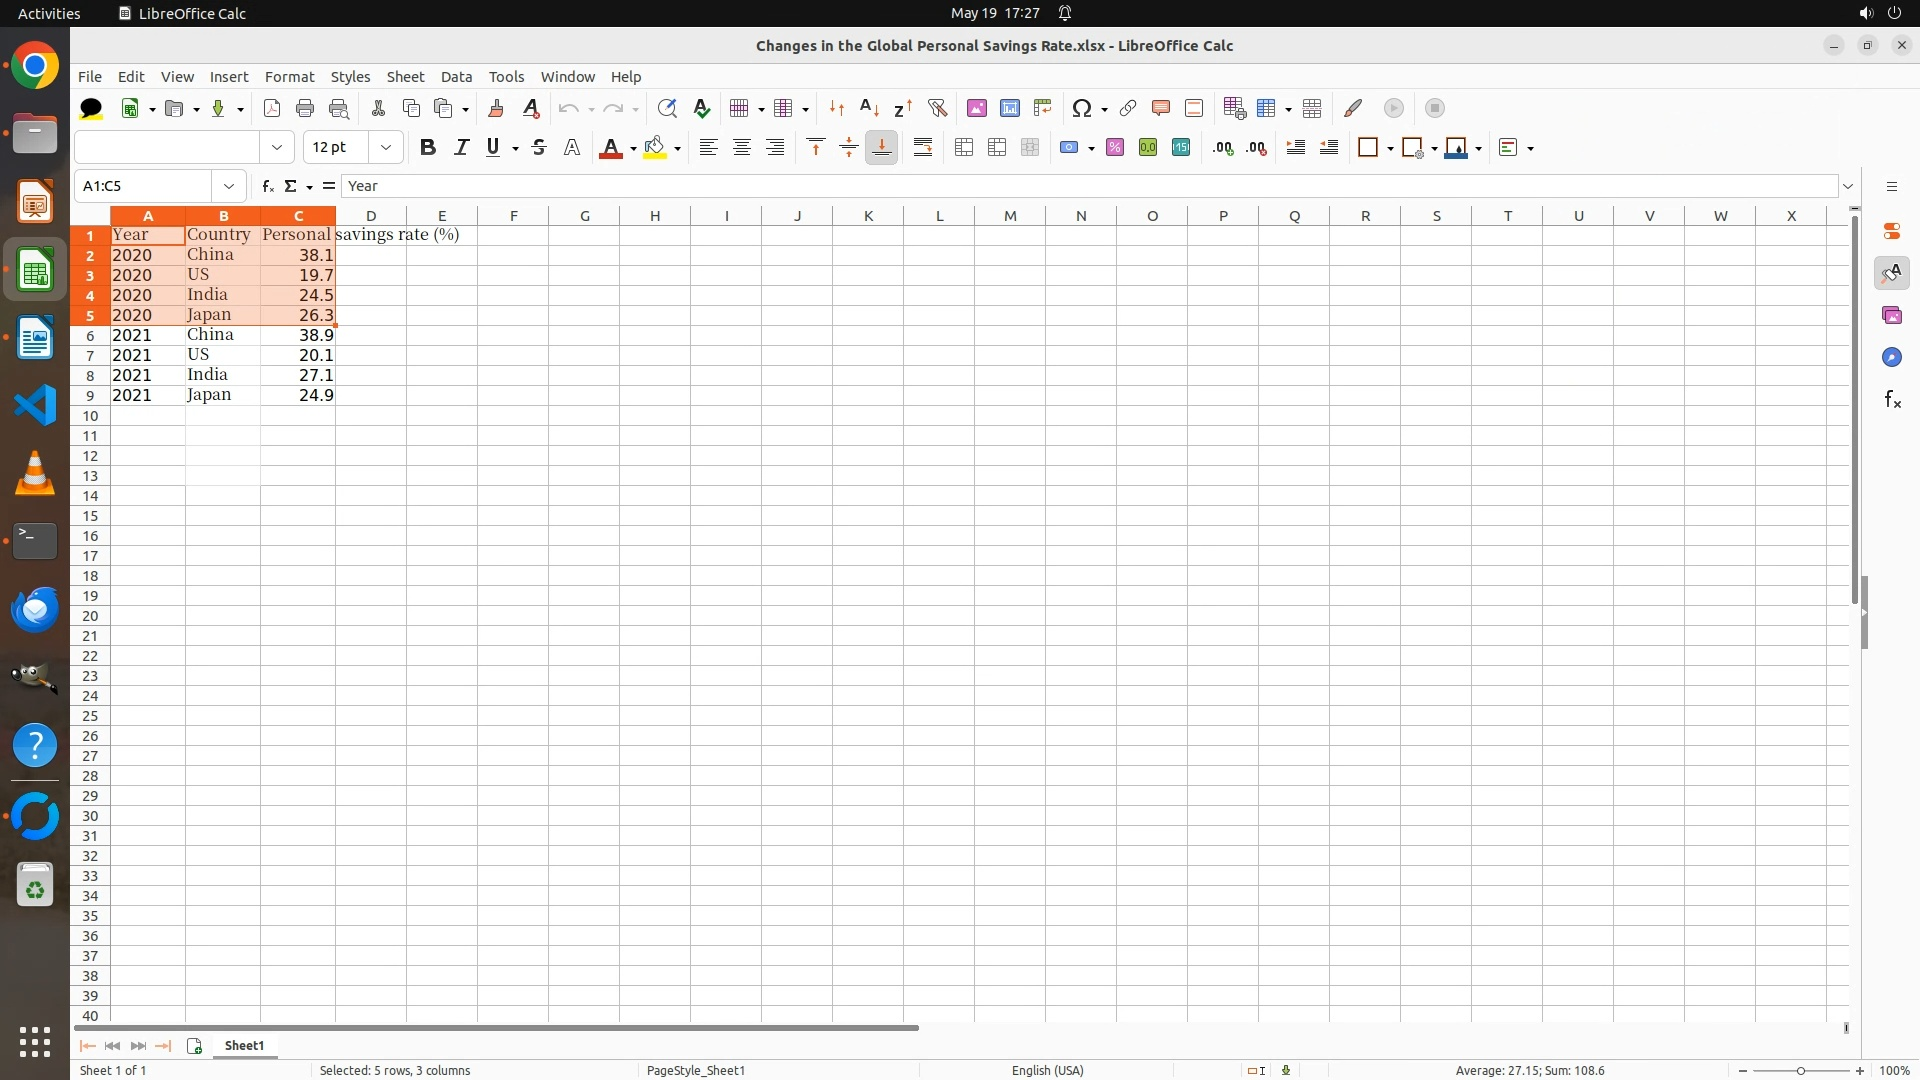The image size is (1920, 1080).
Task: Click the Insert Hyperlink icon
Action: (x=1128, y=108)
